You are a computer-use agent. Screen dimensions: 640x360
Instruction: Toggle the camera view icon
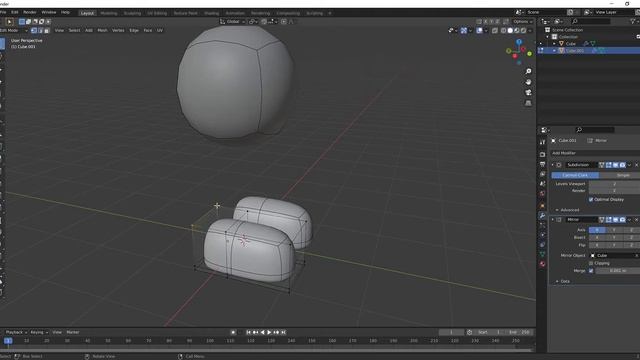click(x=528, y=93)
